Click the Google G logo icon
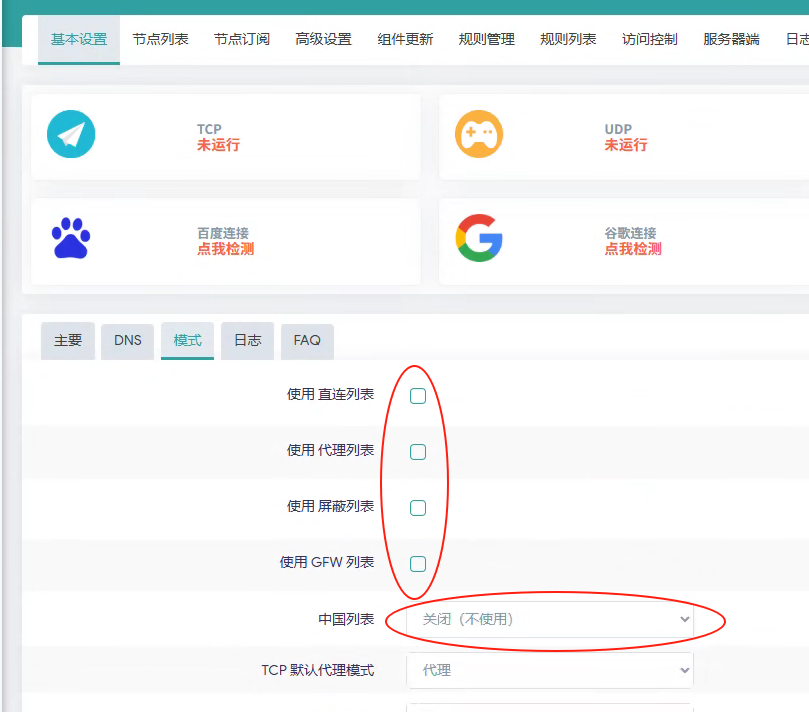The height and width of the screenshot is (712, 809). click(x=479, y=238)
